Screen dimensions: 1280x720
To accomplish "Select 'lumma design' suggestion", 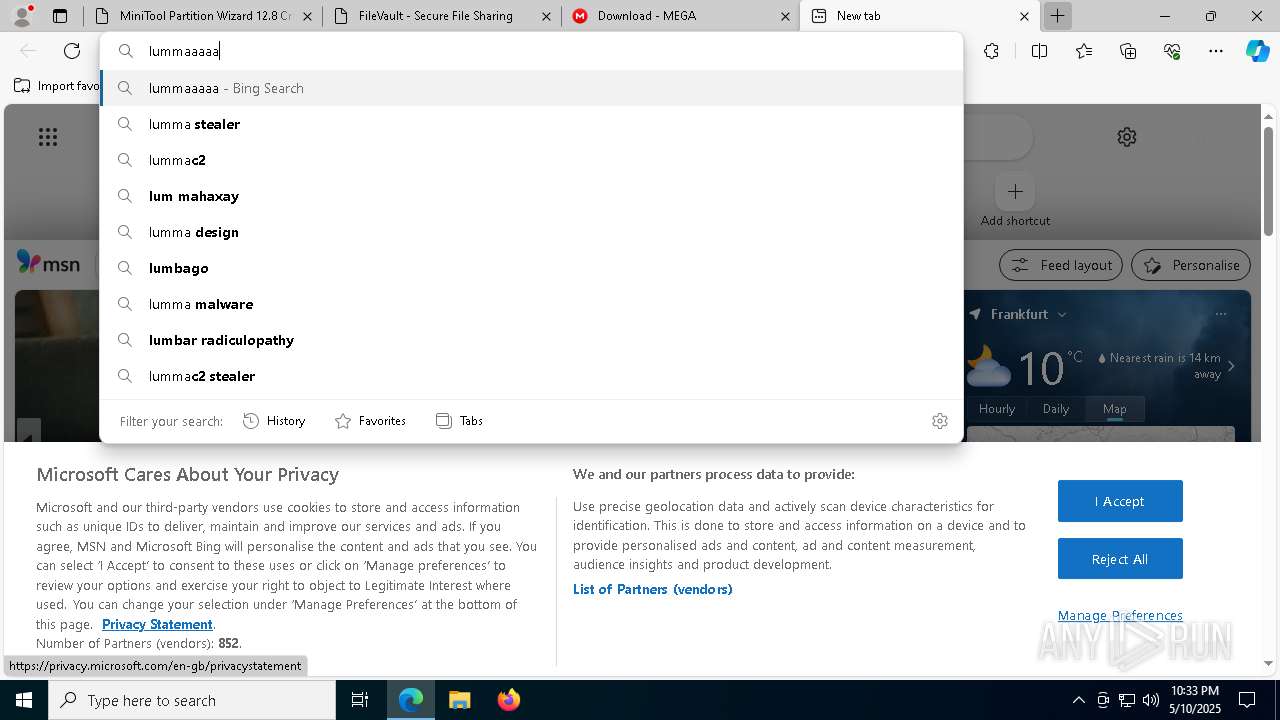I will 531,232.
